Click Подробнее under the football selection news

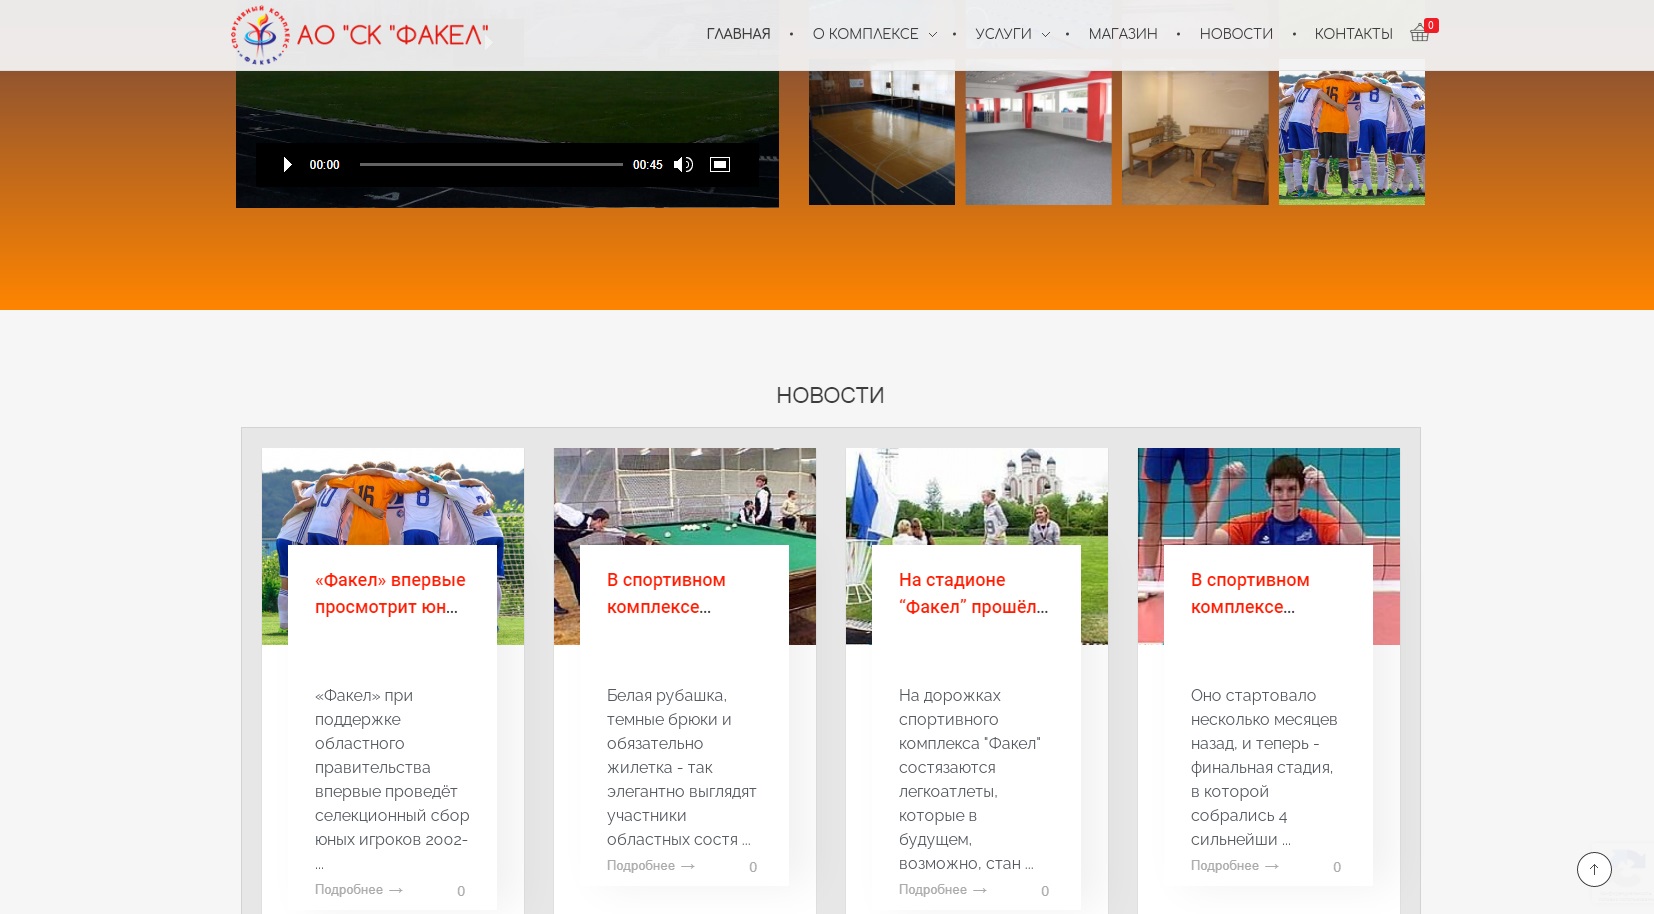359,890
